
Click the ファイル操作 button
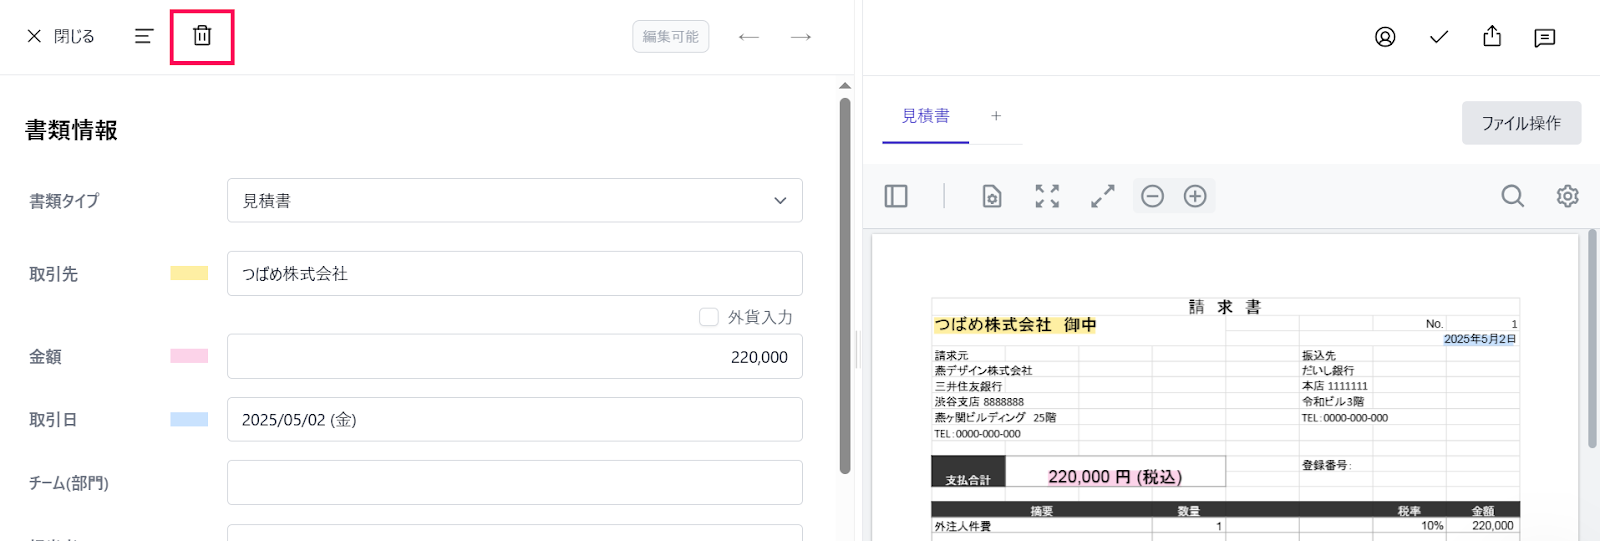[1521, 123]
